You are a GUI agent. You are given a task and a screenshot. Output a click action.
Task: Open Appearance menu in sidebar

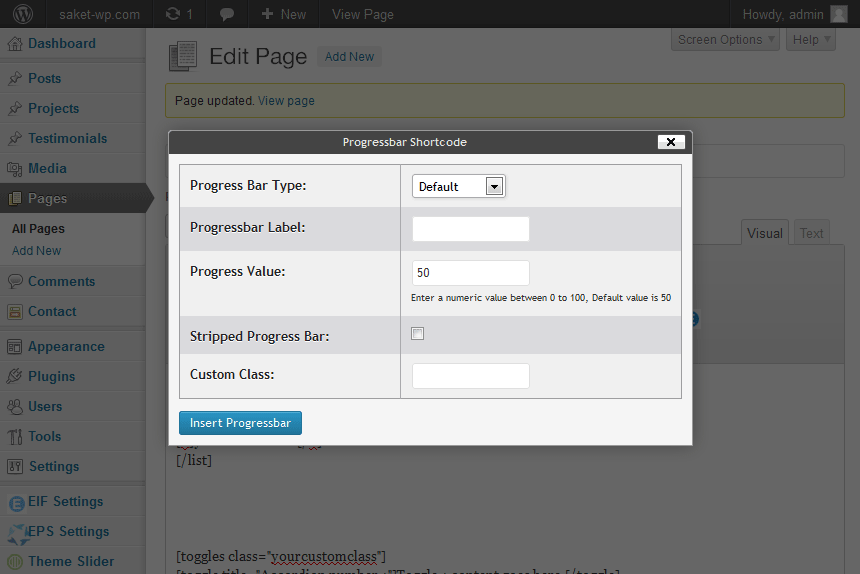[x=66, y=346]
